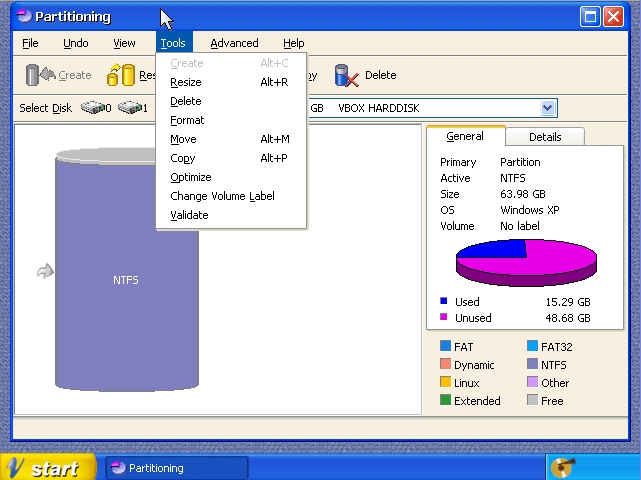Click the NTFS color swatch in legend
The height and width of the screenshot is (480, 641).
(x=532, y=365)
